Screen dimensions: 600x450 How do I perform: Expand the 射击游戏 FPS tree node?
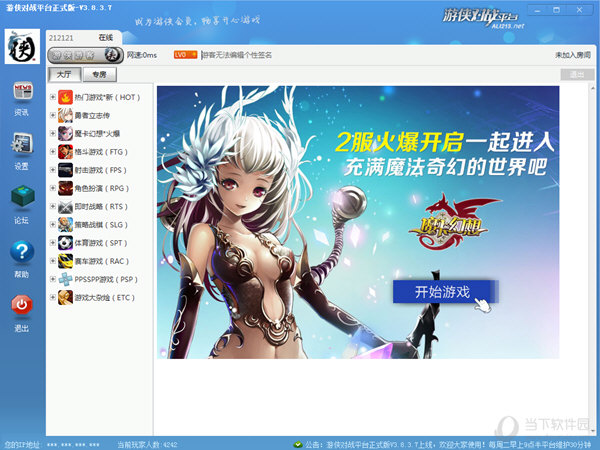(53, 170)
